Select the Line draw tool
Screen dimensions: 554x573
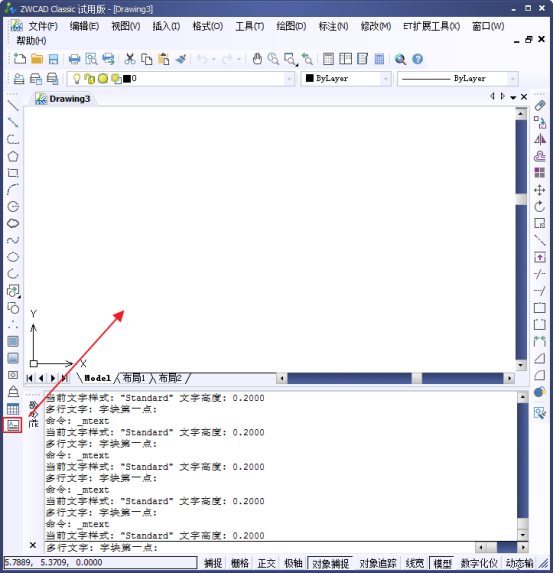tap(13, 106)
